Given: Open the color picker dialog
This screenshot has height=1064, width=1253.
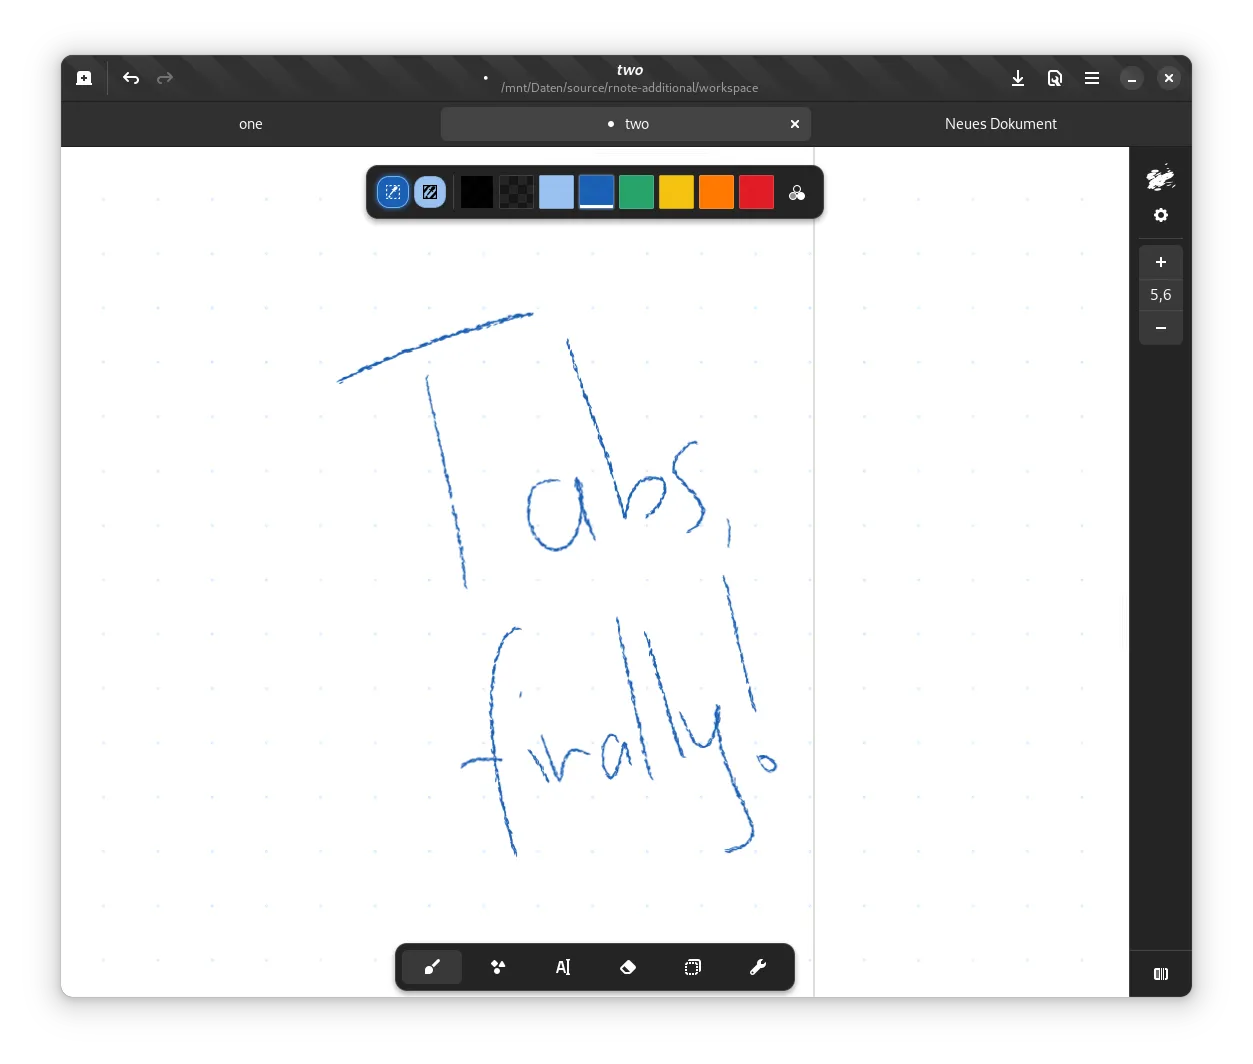Looking at the screenshot, I should click(x=797, y=193).
